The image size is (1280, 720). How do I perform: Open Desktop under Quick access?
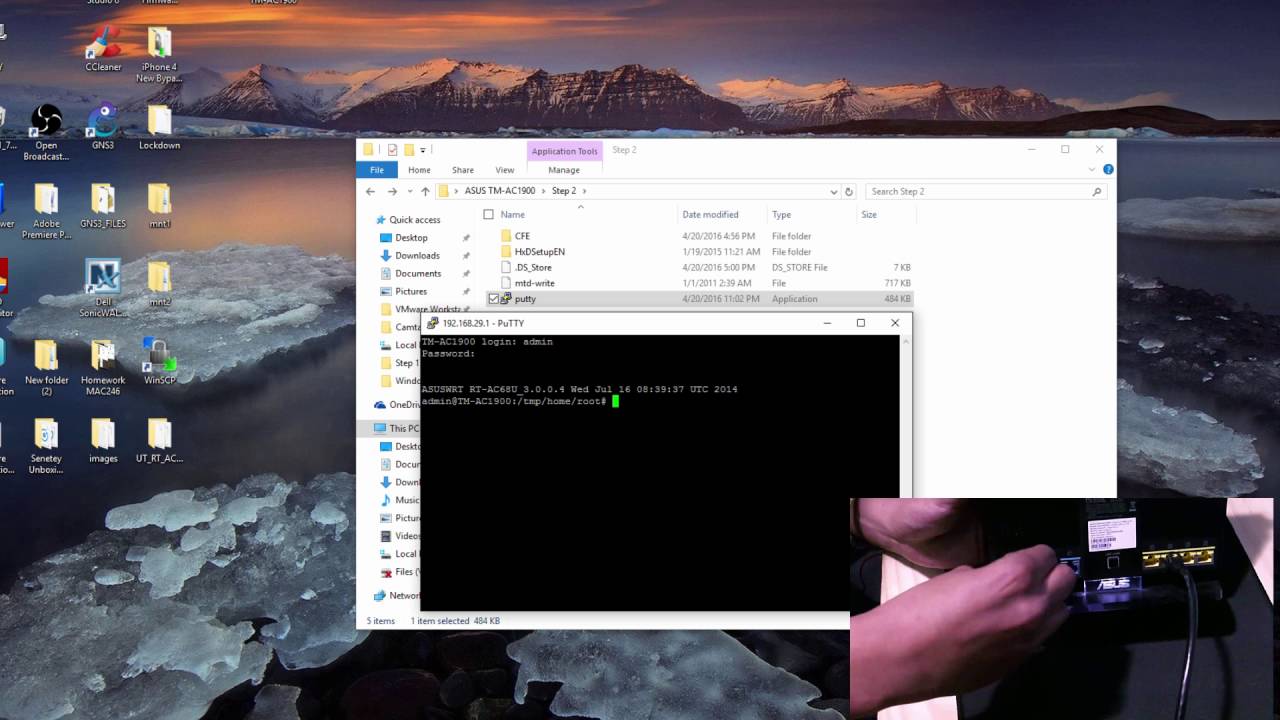(x=411, y=238)
